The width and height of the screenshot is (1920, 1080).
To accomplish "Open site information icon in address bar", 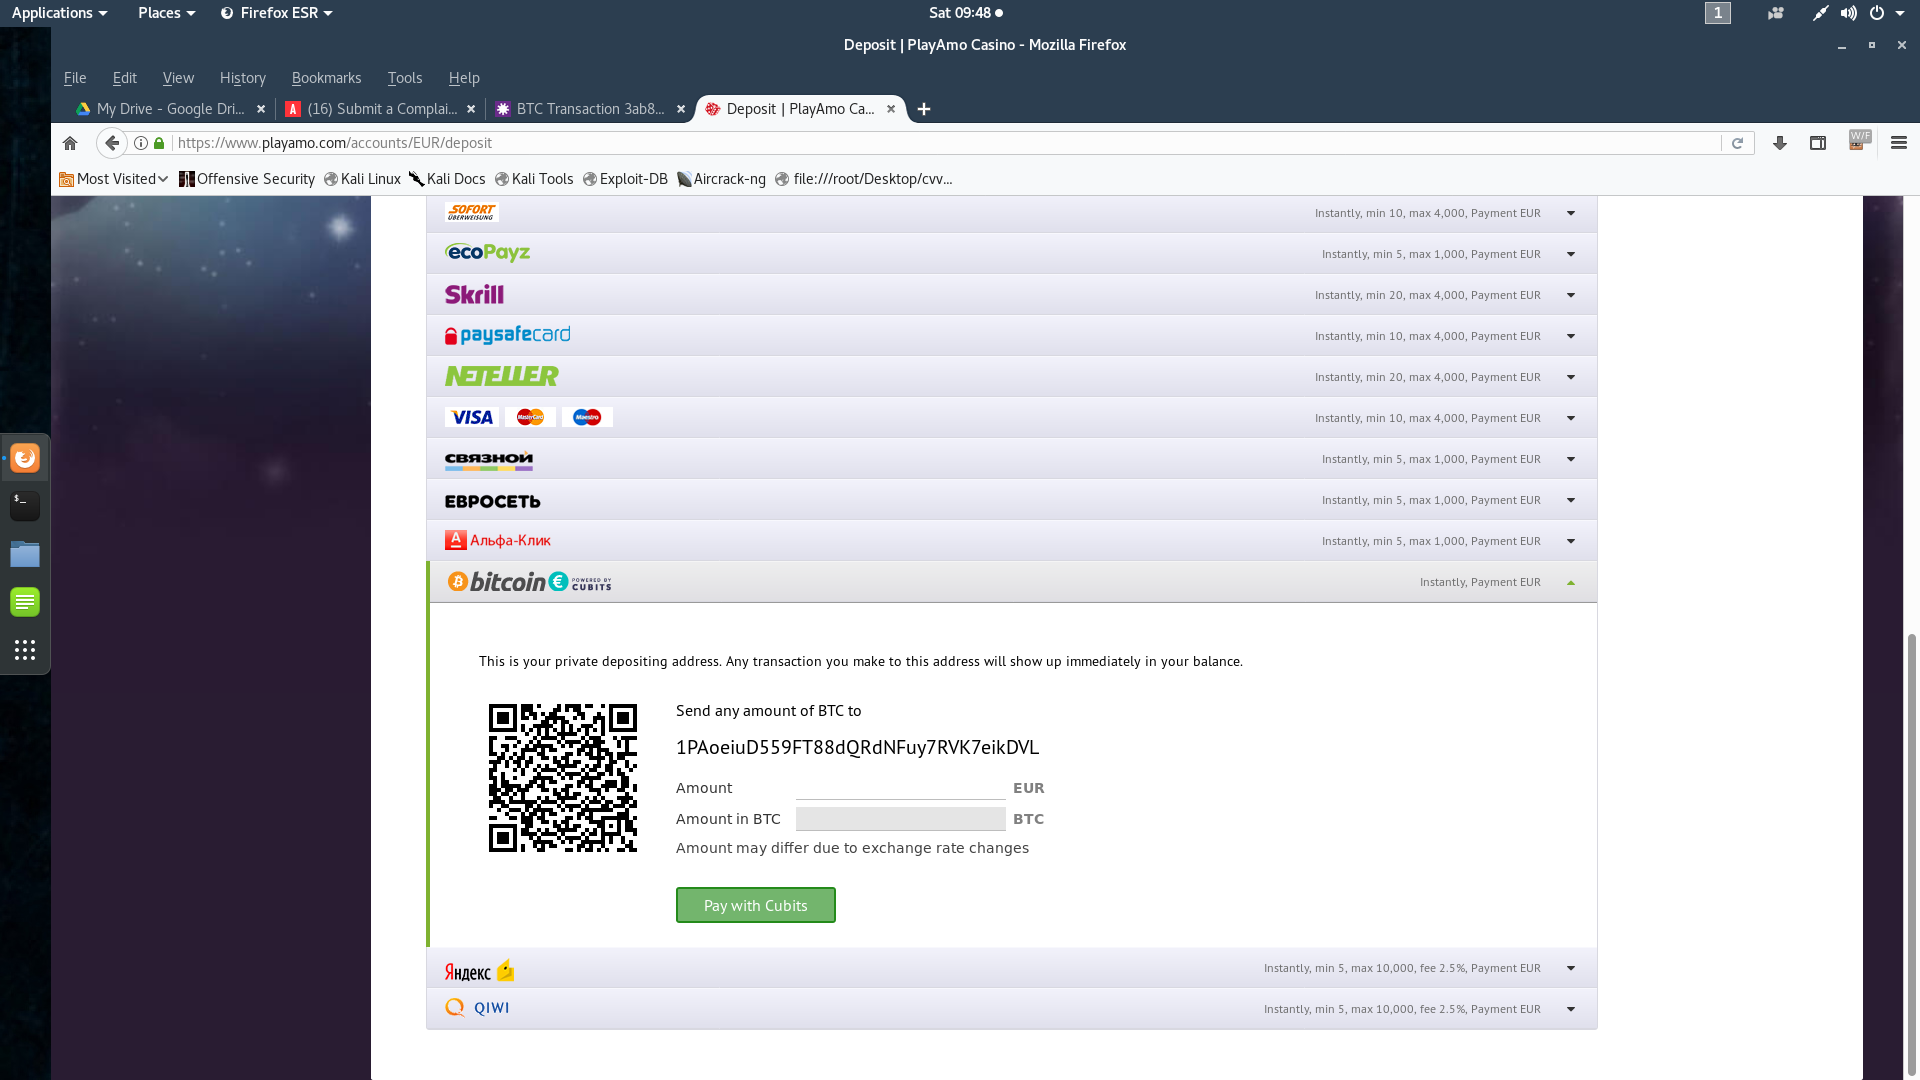I will coord(141,143).
